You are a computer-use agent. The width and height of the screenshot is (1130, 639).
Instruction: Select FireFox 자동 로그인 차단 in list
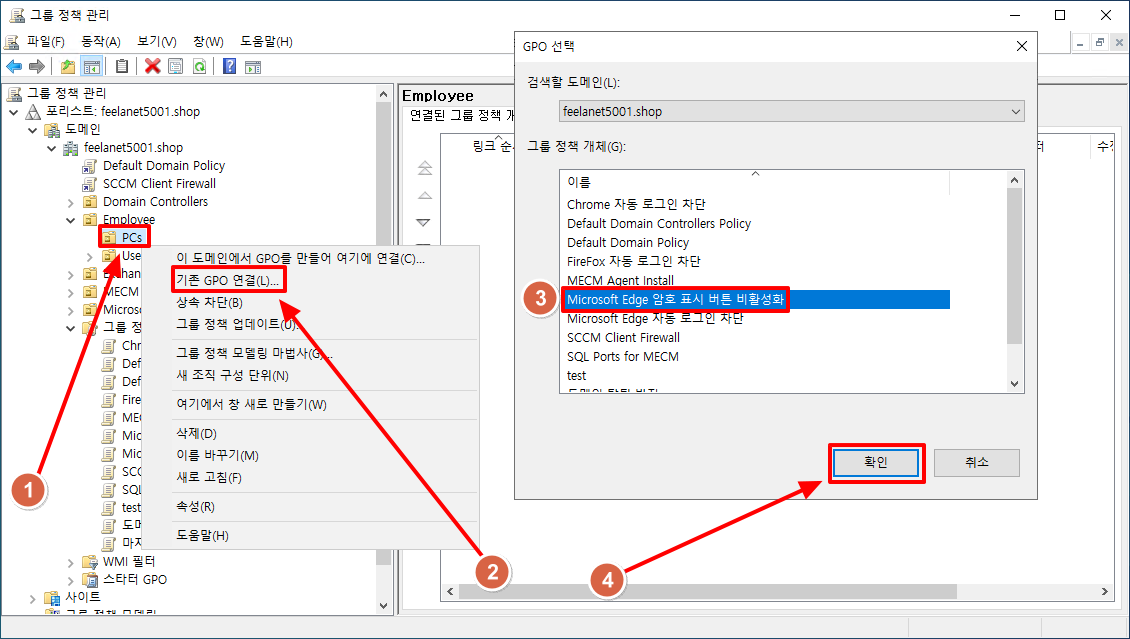633,261
